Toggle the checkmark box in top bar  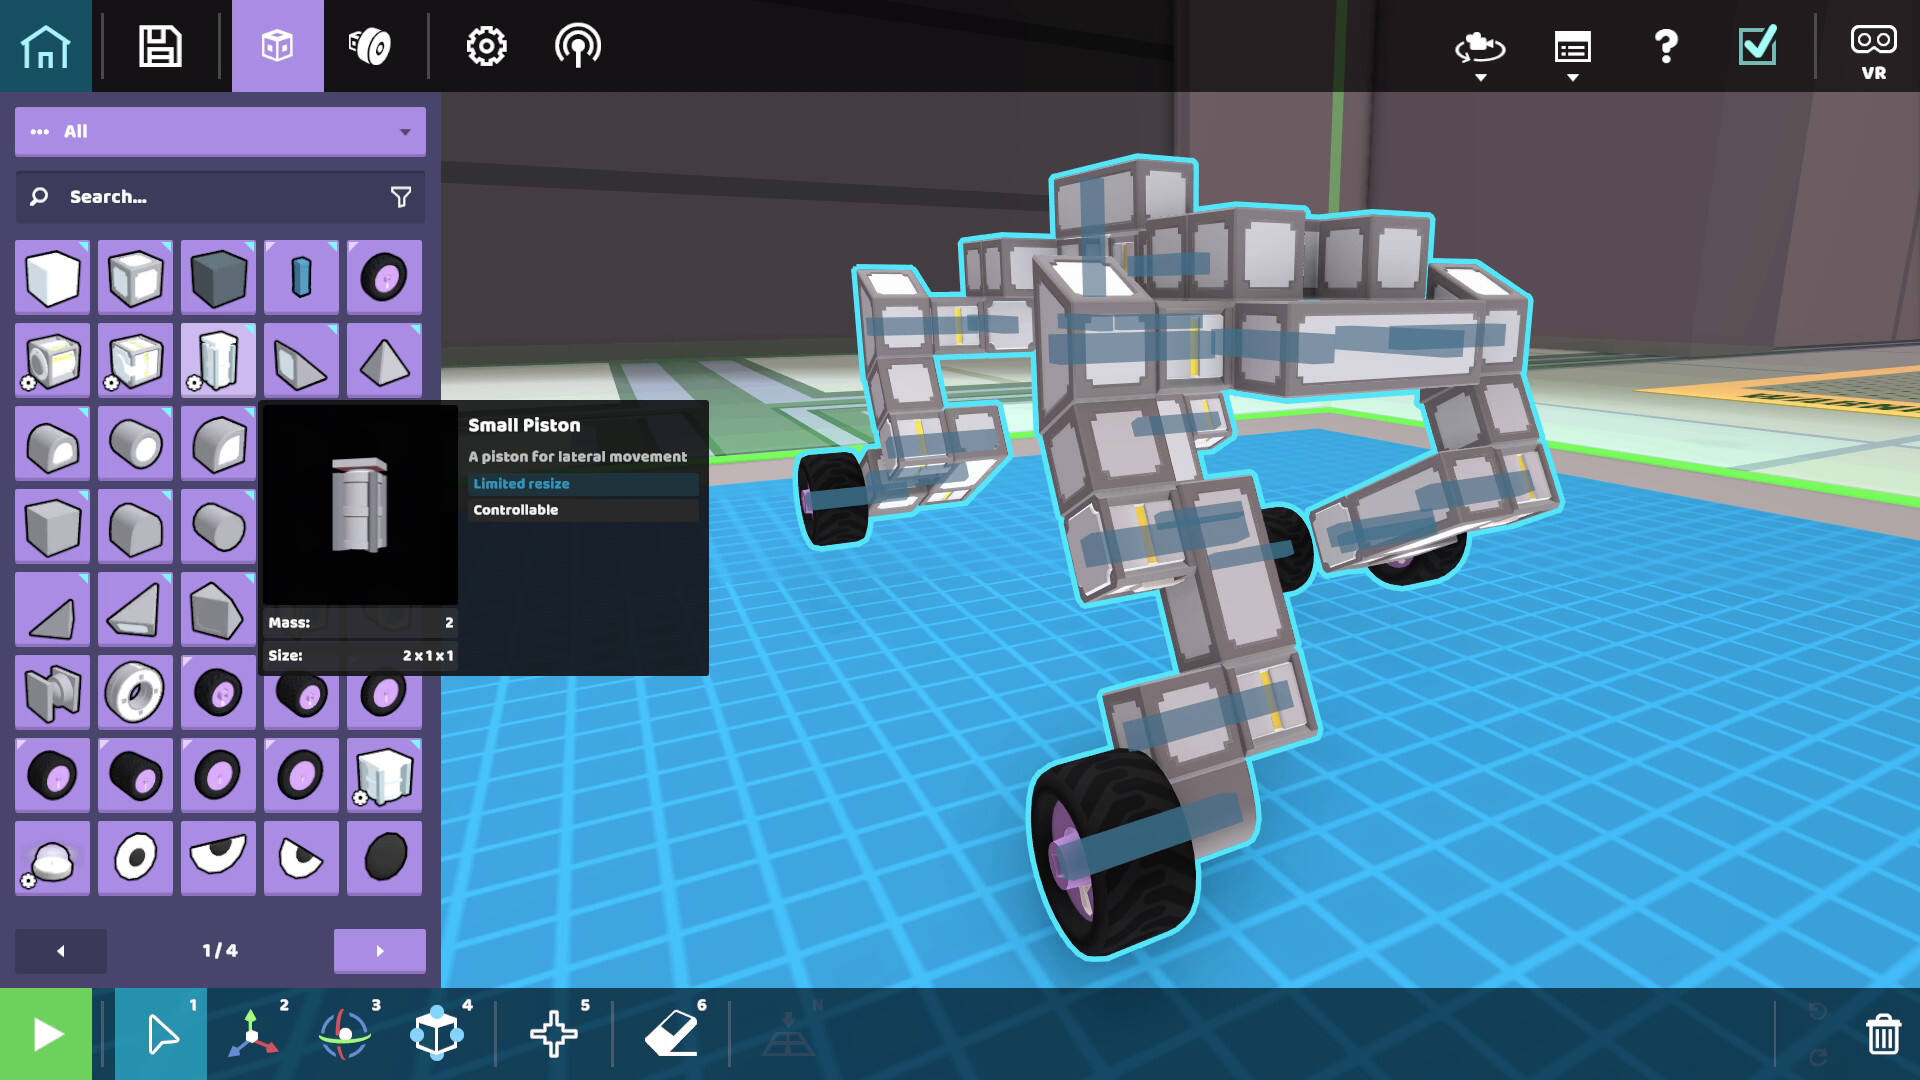click(x=1757, y=46)
